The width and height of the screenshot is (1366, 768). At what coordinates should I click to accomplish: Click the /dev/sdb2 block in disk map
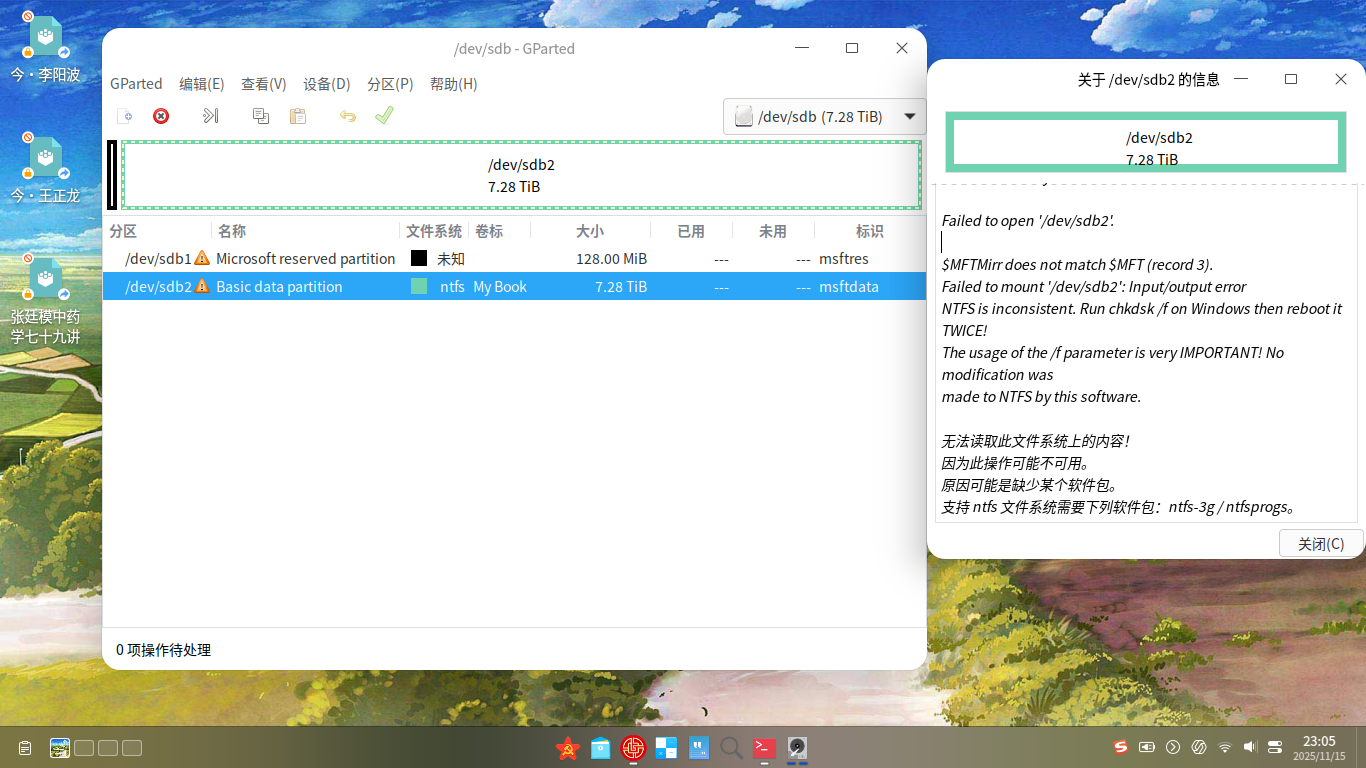click(521, 175)
